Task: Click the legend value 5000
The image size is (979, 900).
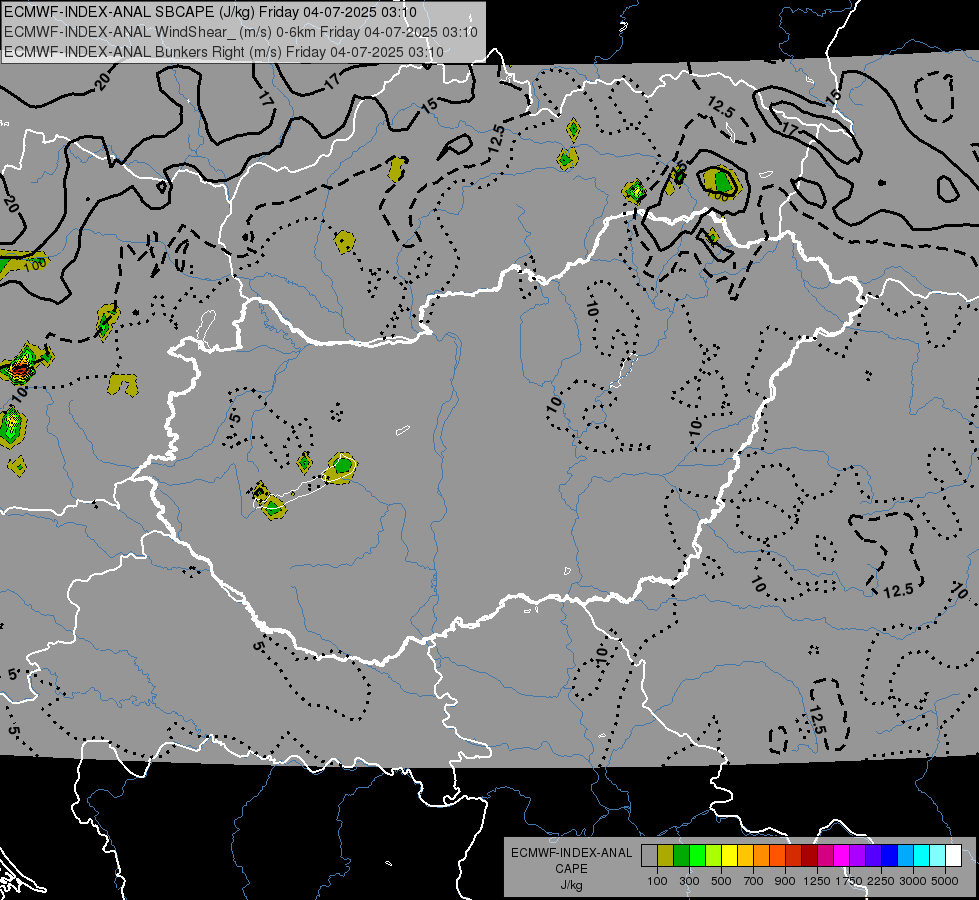Action: 945,881
